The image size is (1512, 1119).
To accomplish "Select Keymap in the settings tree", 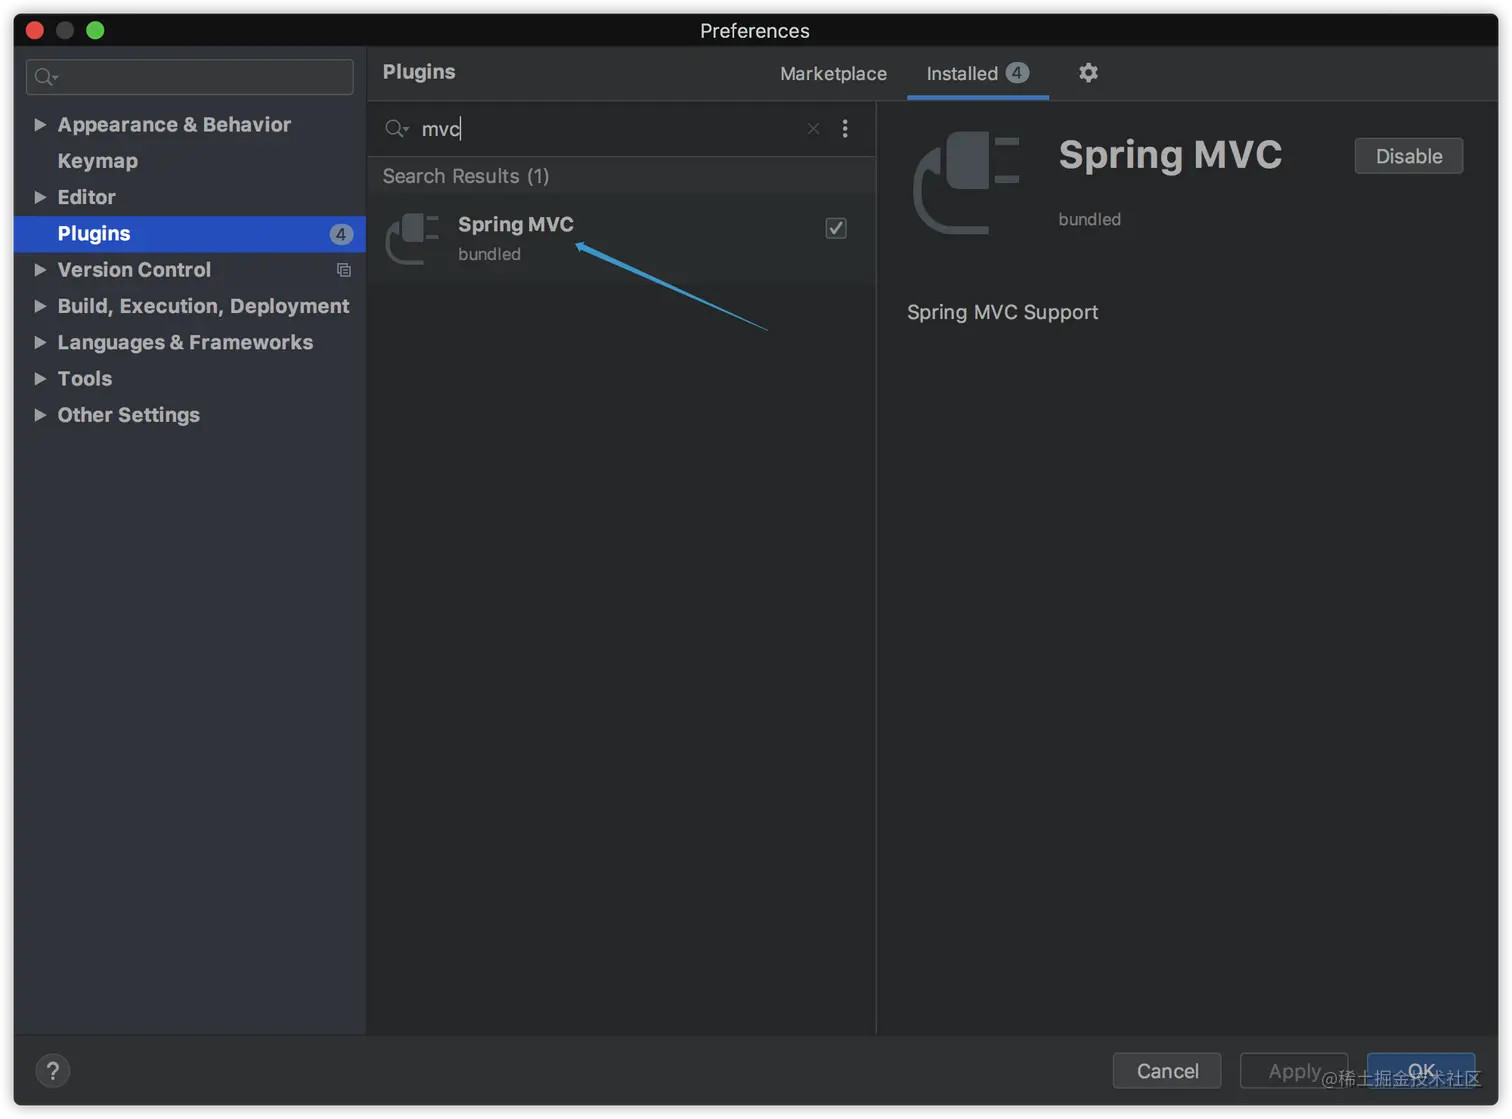I will [x=98, y=161].
